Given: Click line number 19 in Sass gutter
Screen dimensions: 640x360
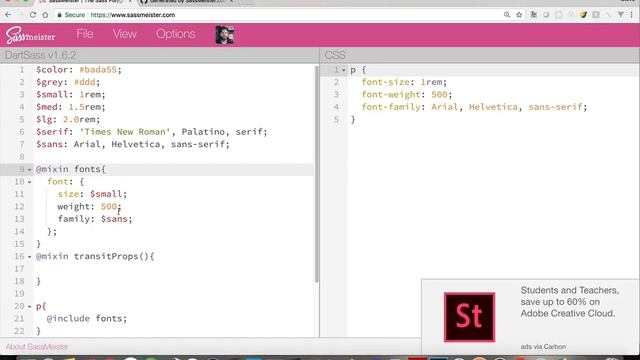Looking at the screenshot, I should point(19,294).
